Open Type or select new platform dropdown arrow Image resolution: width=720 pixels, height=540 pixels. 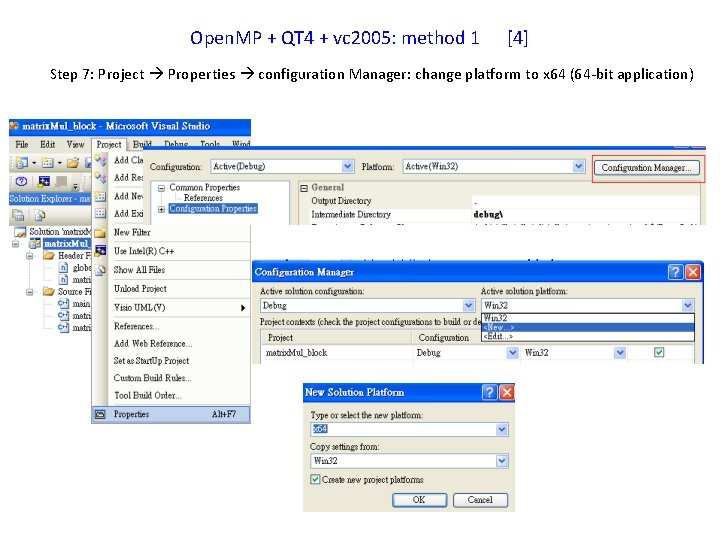502,429
